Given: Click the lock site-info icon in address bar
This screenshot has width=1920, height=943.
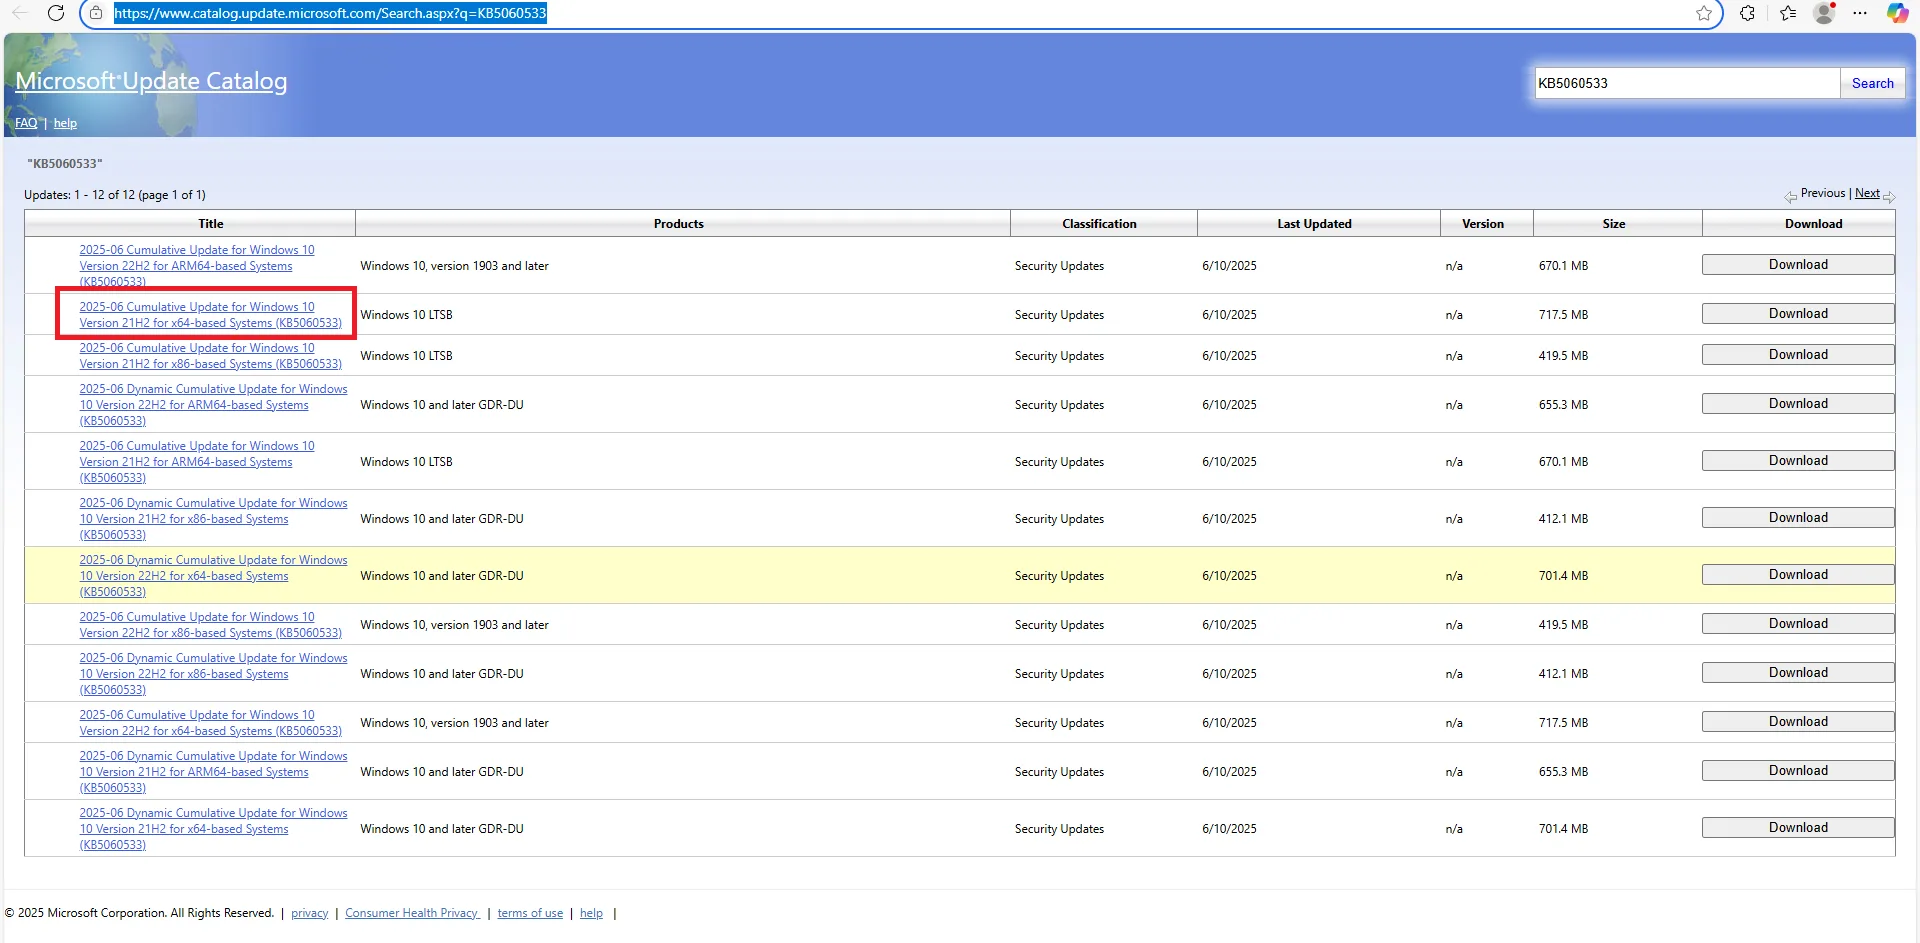Looking at the screenshot, I should point(96,13).
